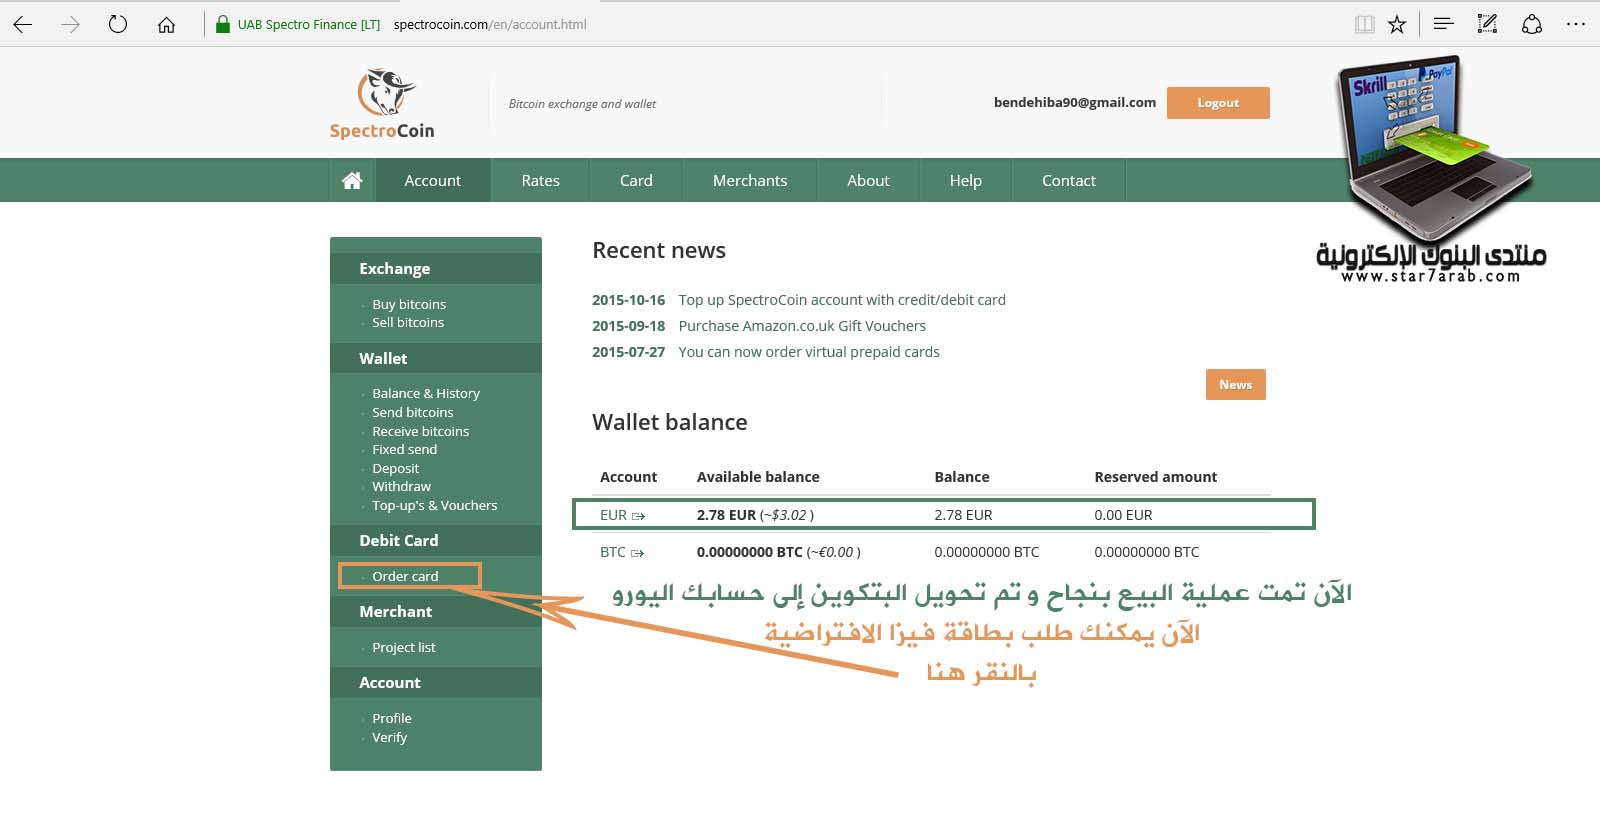Click the BTC account link
1600x828 pixels.
pos(613,552)
